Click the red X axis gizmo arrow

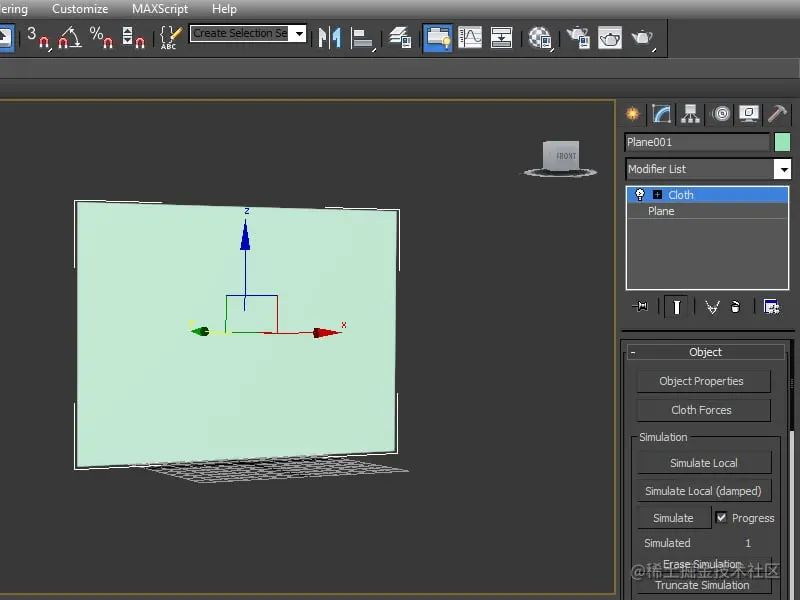point(327,333)
